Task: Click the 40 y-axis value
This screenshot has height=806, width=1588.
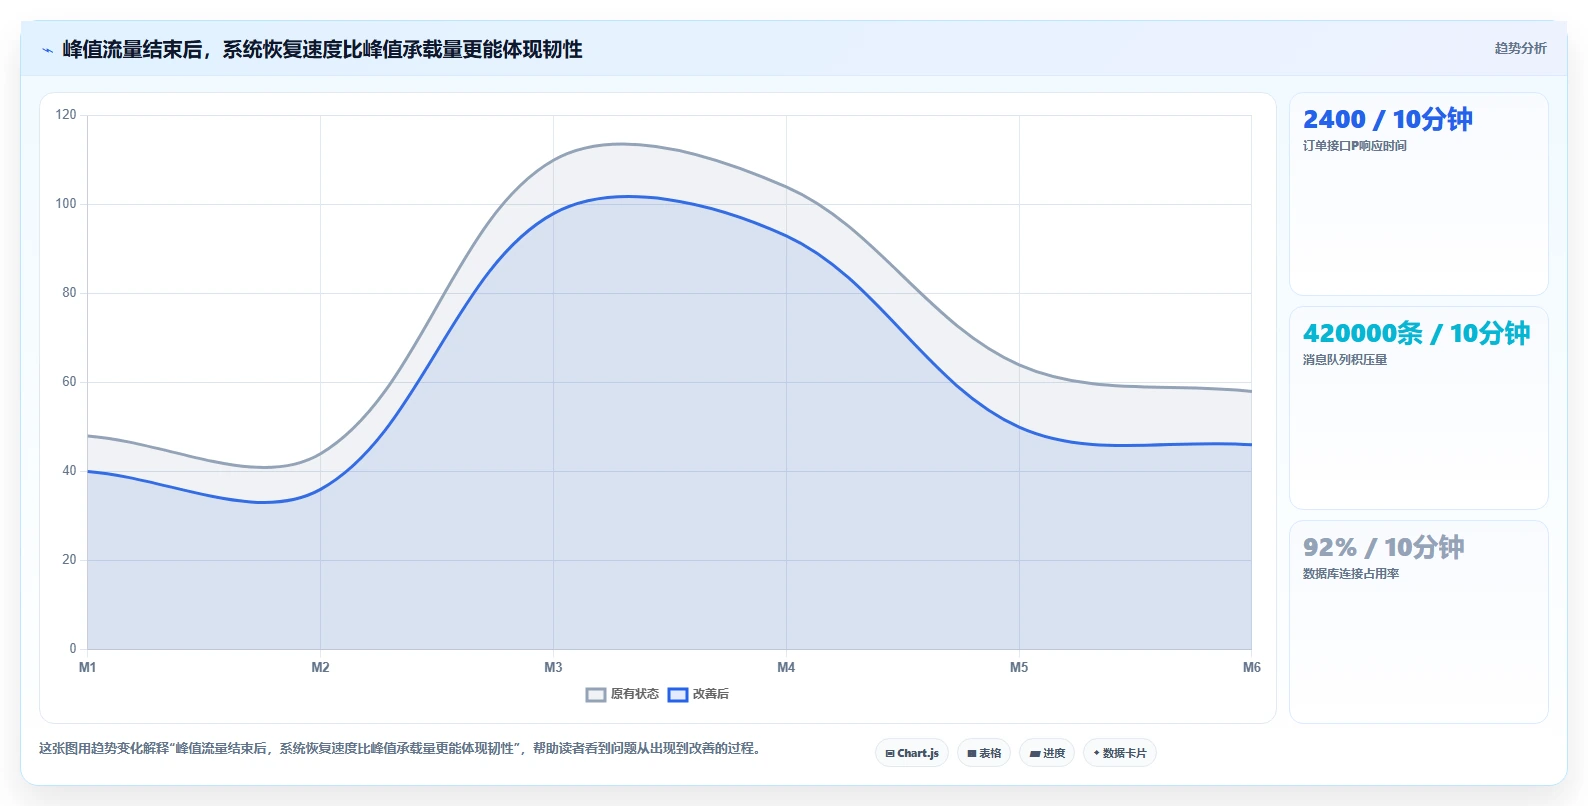Action: [x=69, y=471]
